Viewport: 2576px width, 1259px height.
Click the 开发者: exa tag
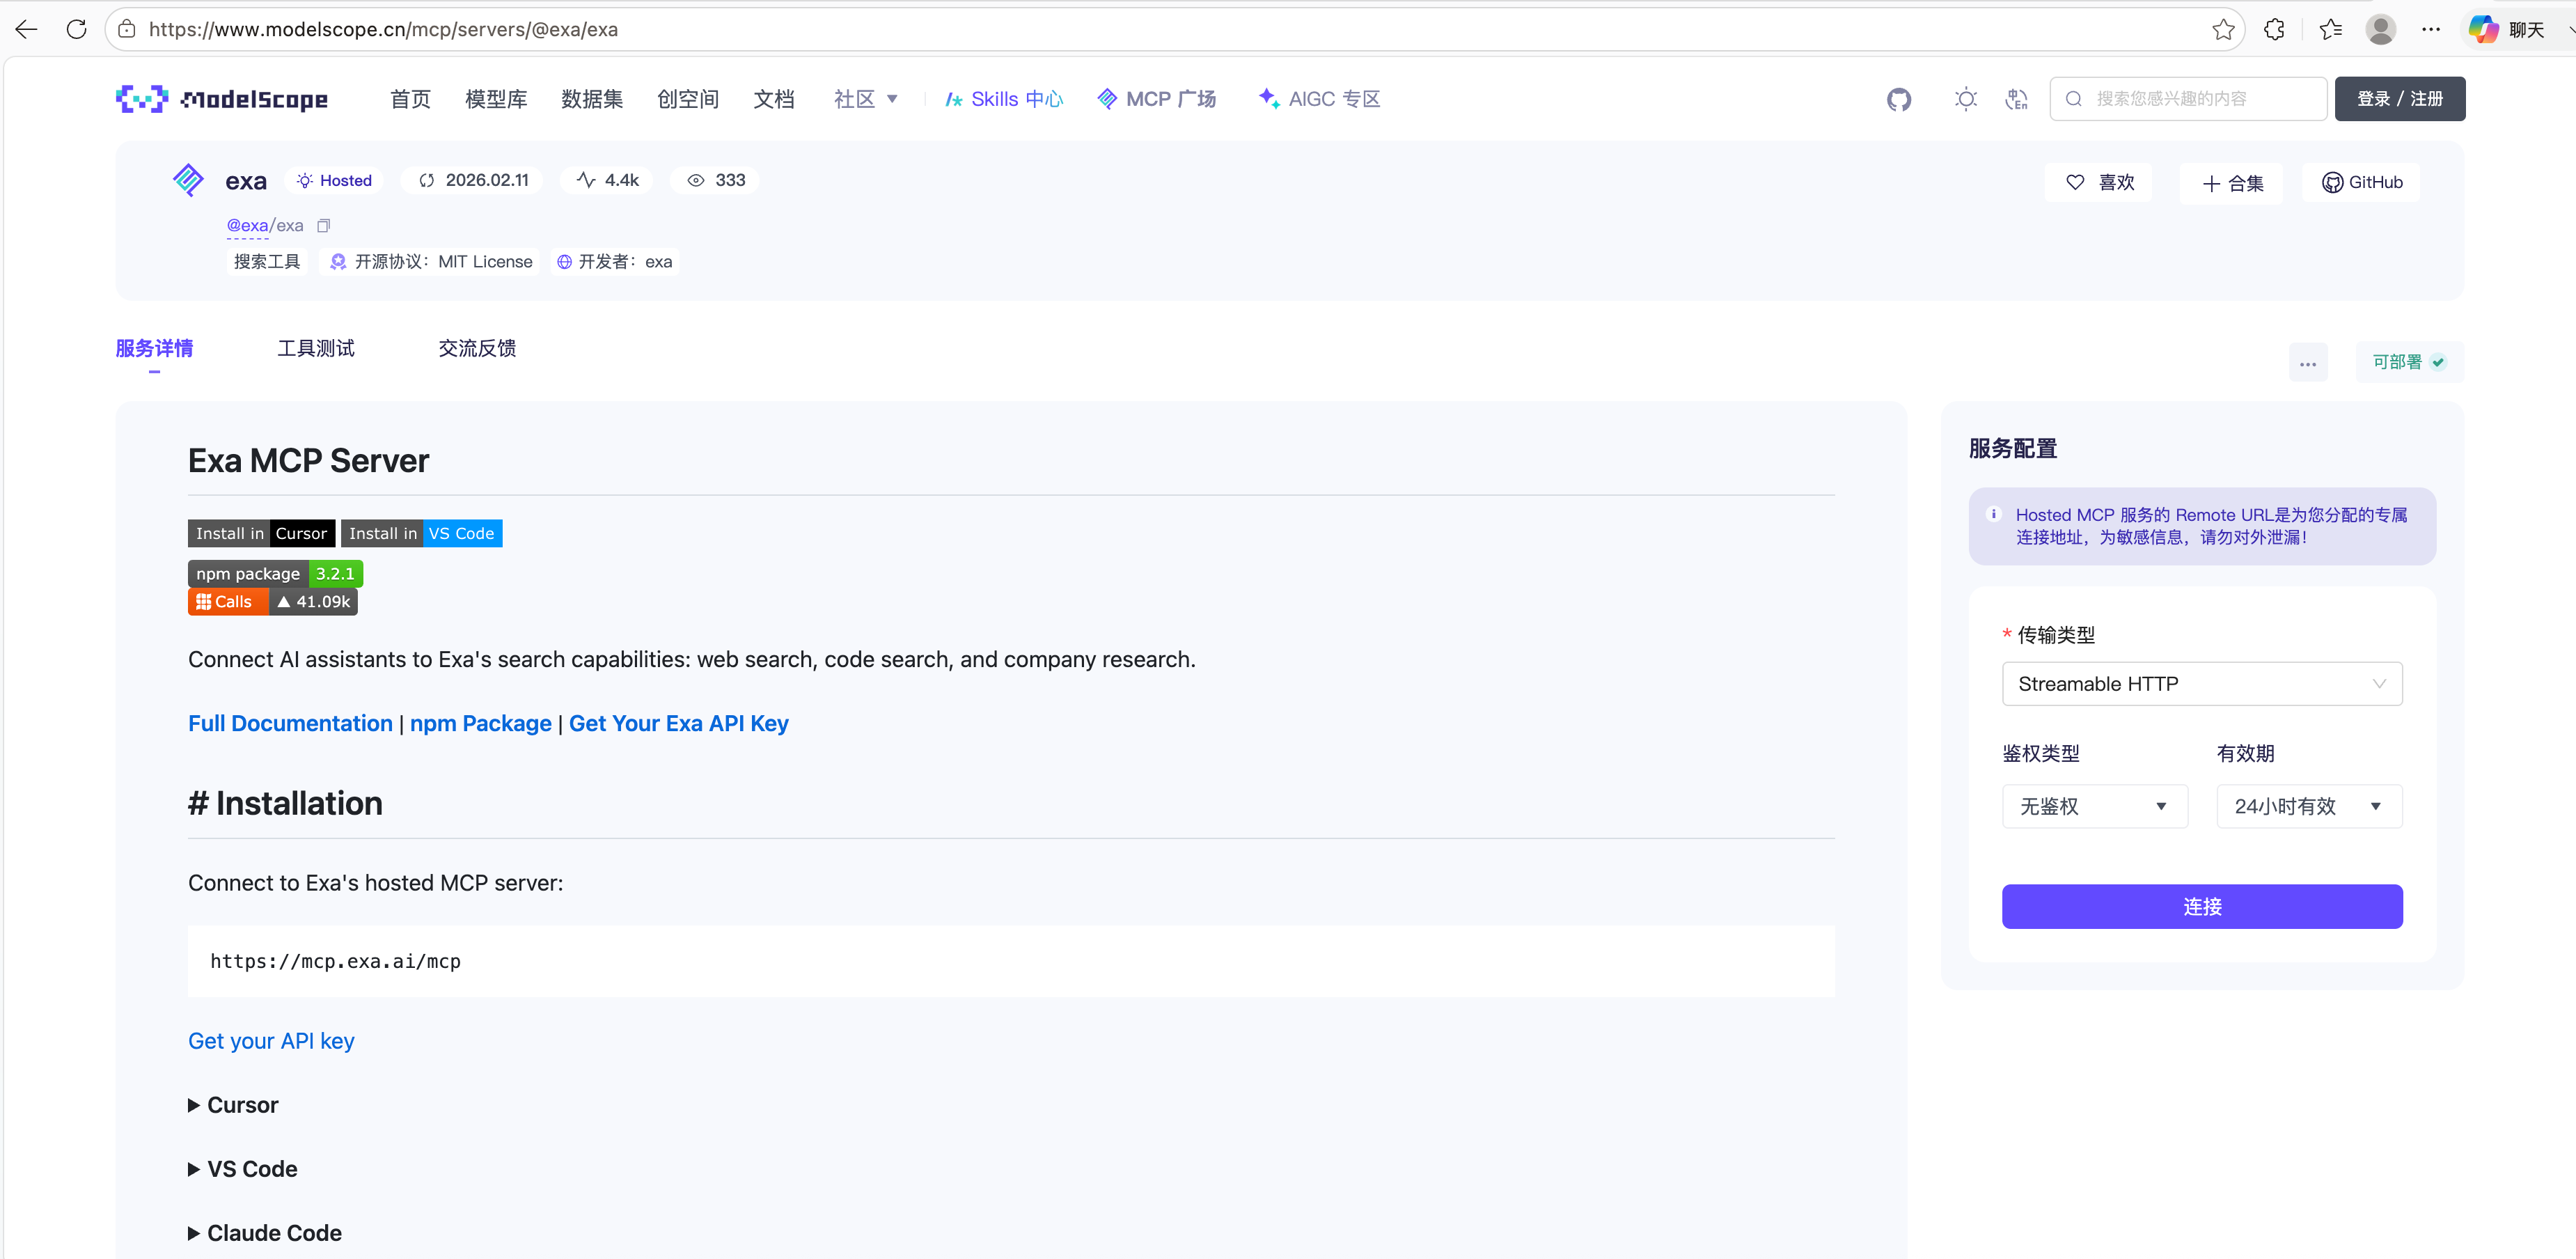[614, 262]
